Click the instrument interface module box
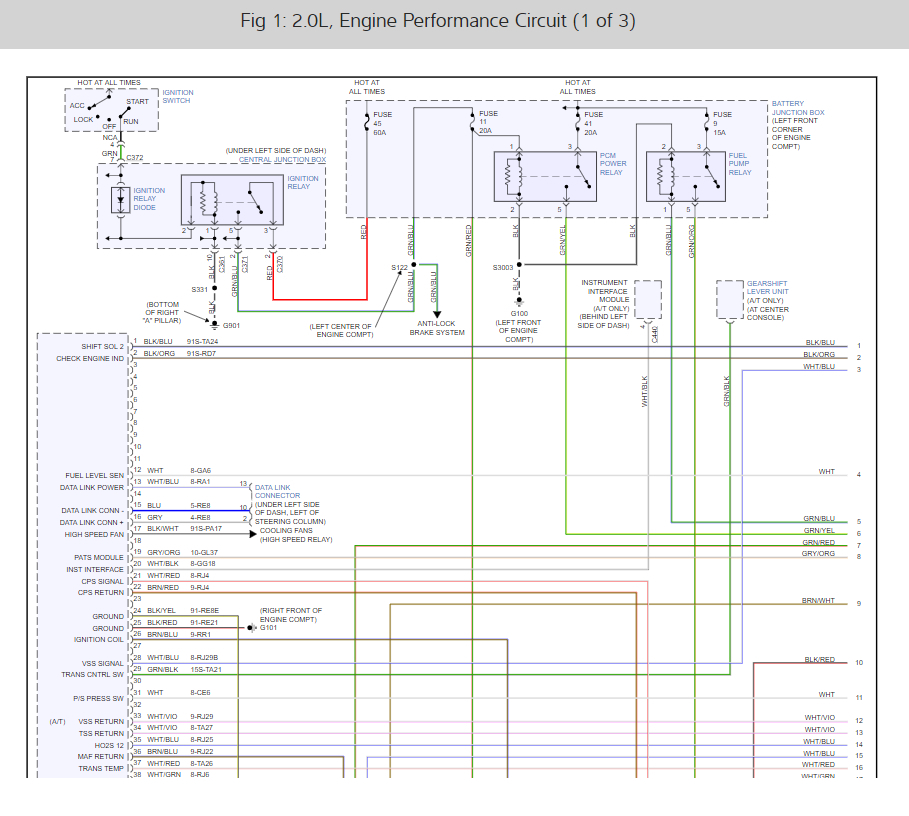The height and width of the screenshot is (816, 909). (x=648, y=299)
